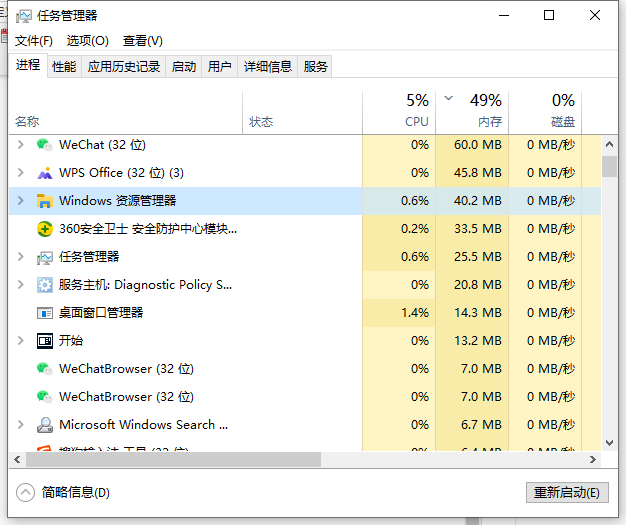Select the 进程 tab
The width and height of the screenshot is (626, 525).
(x=28, y=65)
